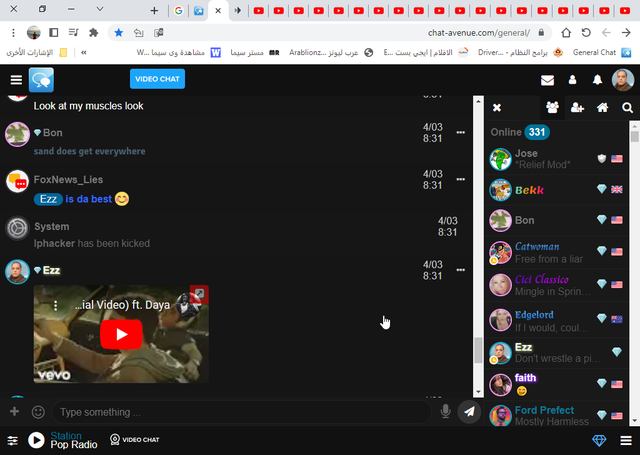Show online users list tab
The height and width of the screenshot is (455, 640).
click(x=552, y=108)
